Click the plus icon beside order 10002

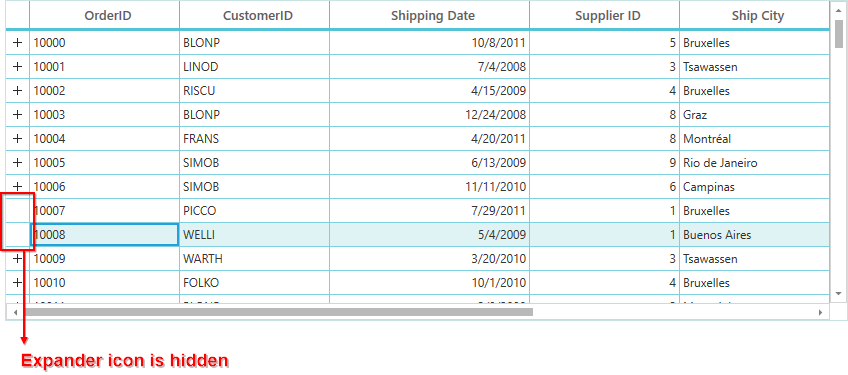(17, 90)
